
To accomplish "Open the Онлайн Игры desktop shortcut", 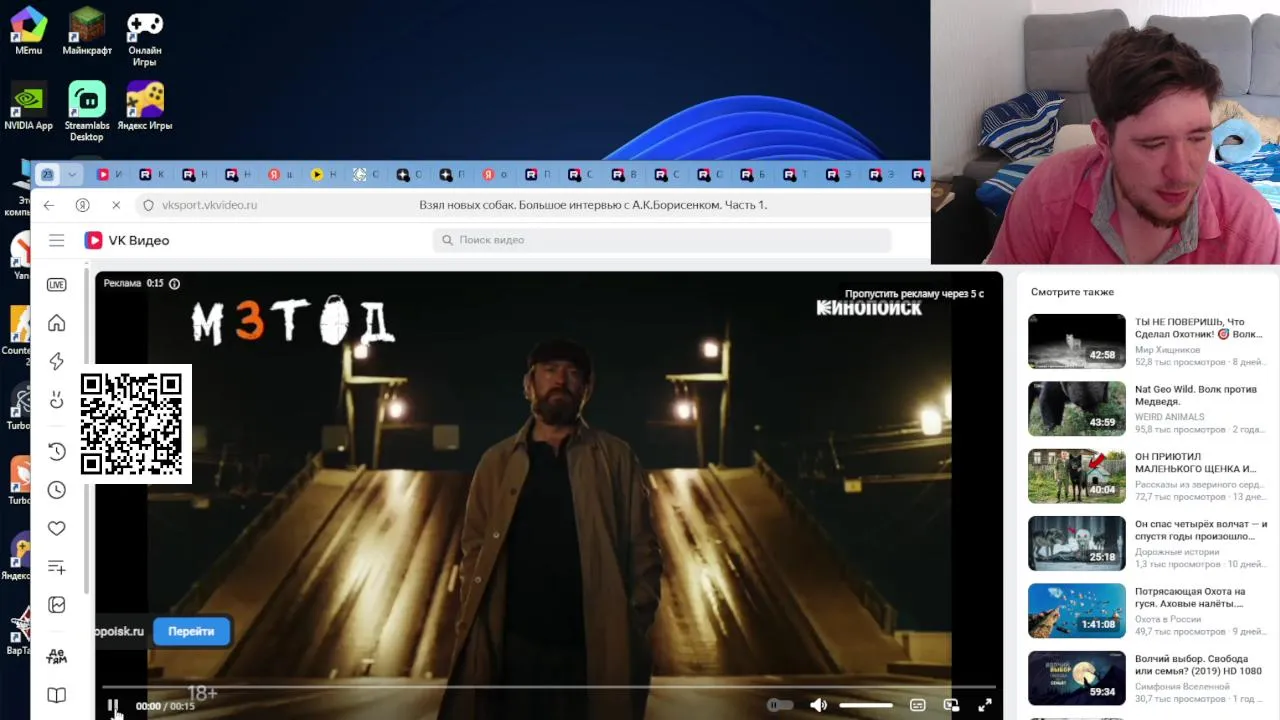I will click(145, 36).
